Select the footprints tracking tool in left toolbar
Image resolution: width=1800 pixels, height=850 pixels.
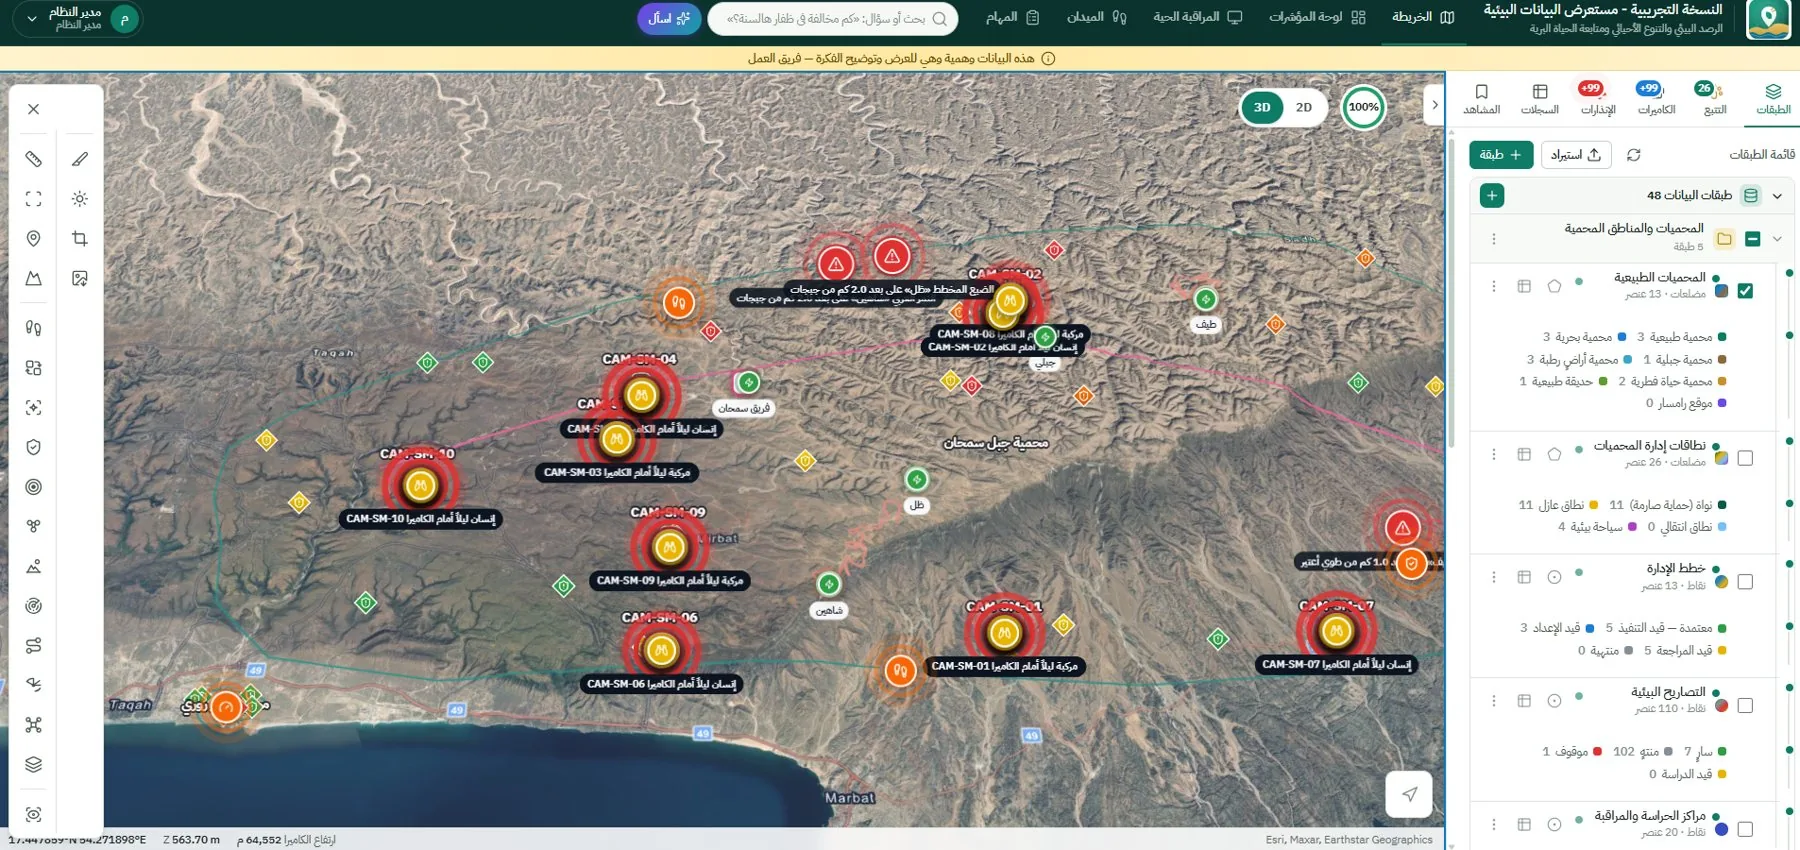tap(33, 328)
